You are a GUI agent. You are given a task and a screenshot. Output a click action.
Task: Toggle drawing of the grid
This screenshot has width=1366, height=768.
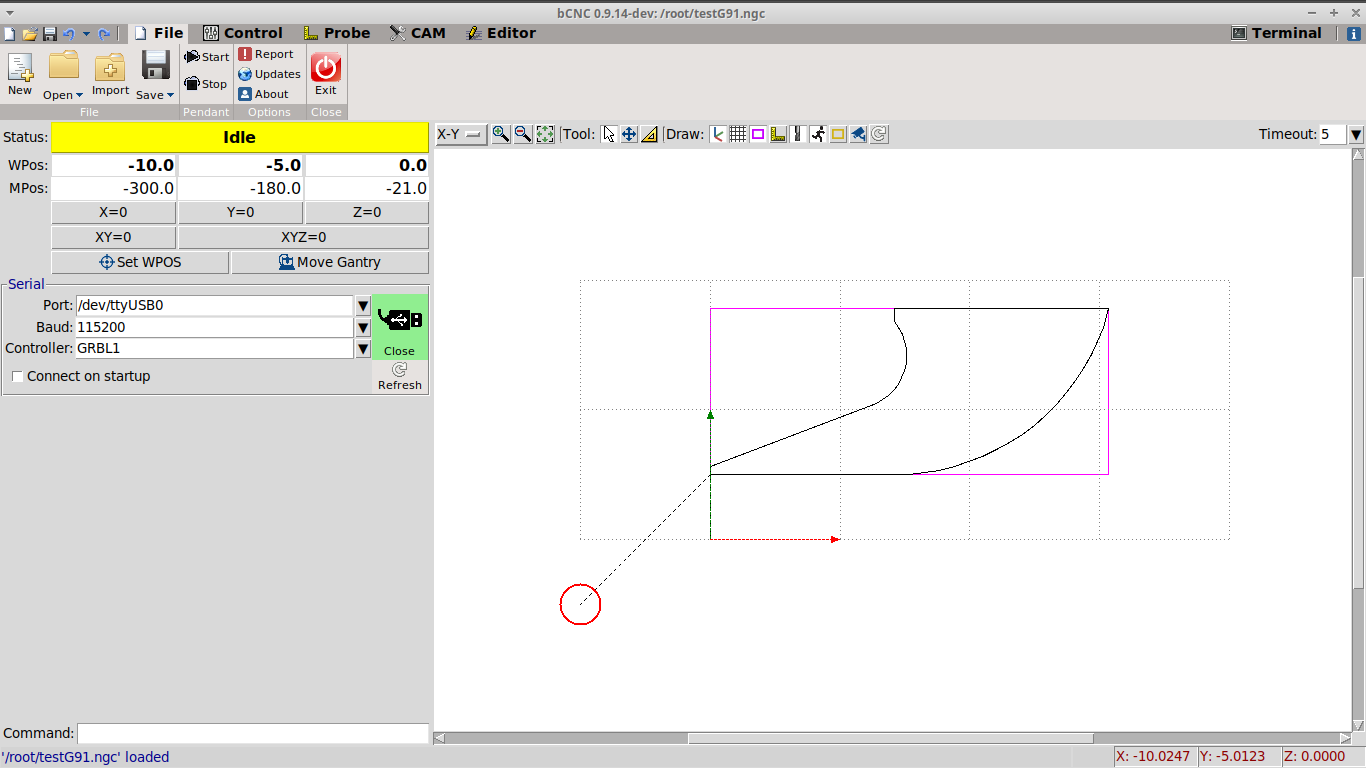[x=738, y=134]
